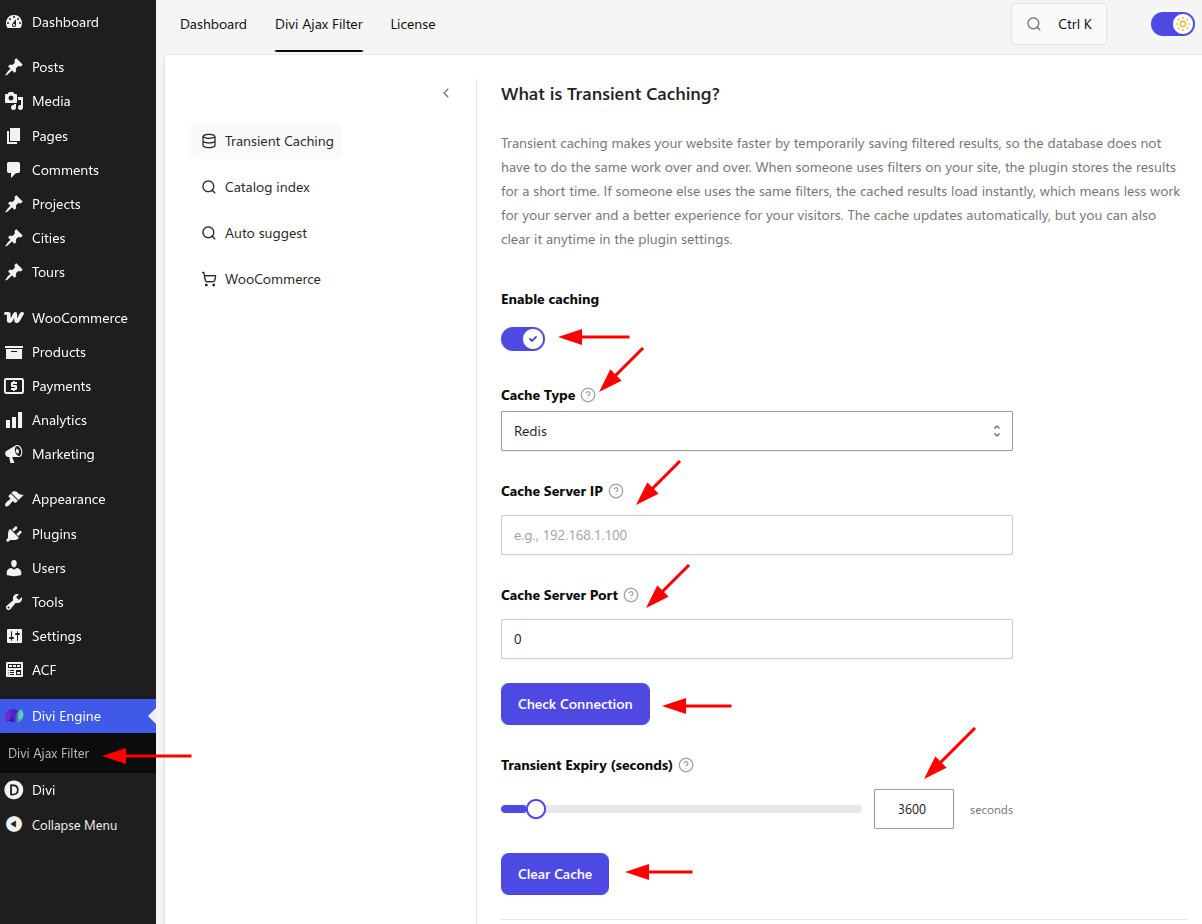The width and height of the screenshot is (1202, 924).
Task: Open the Cache Type Redis dropdown
Action: (757, 431)
